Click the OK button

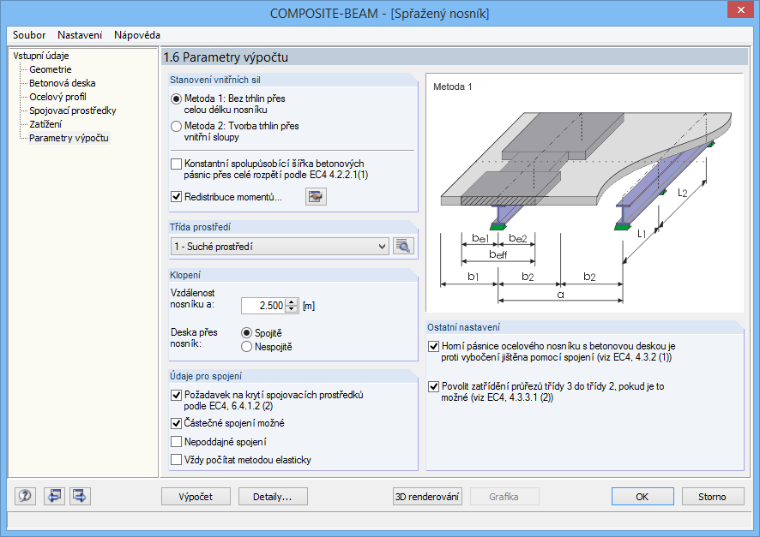point(642,496)
